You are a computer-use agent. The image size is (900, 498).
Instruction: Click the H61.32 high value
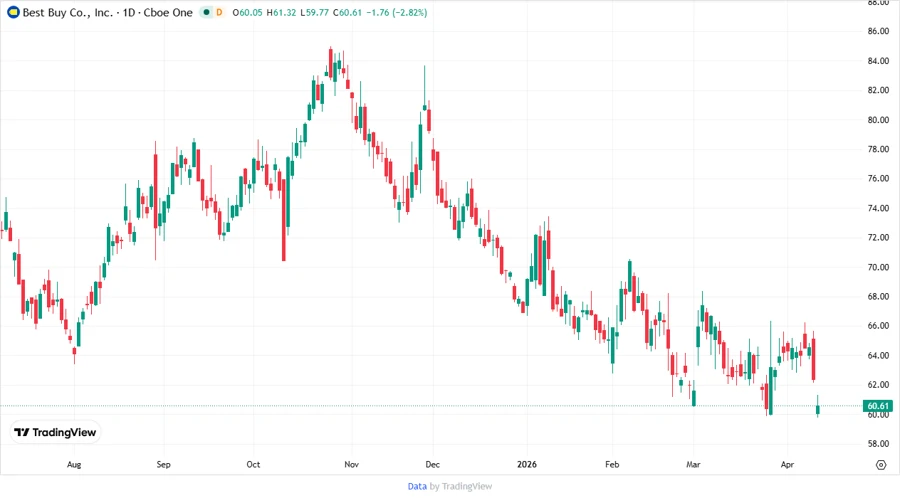point(281,12)
